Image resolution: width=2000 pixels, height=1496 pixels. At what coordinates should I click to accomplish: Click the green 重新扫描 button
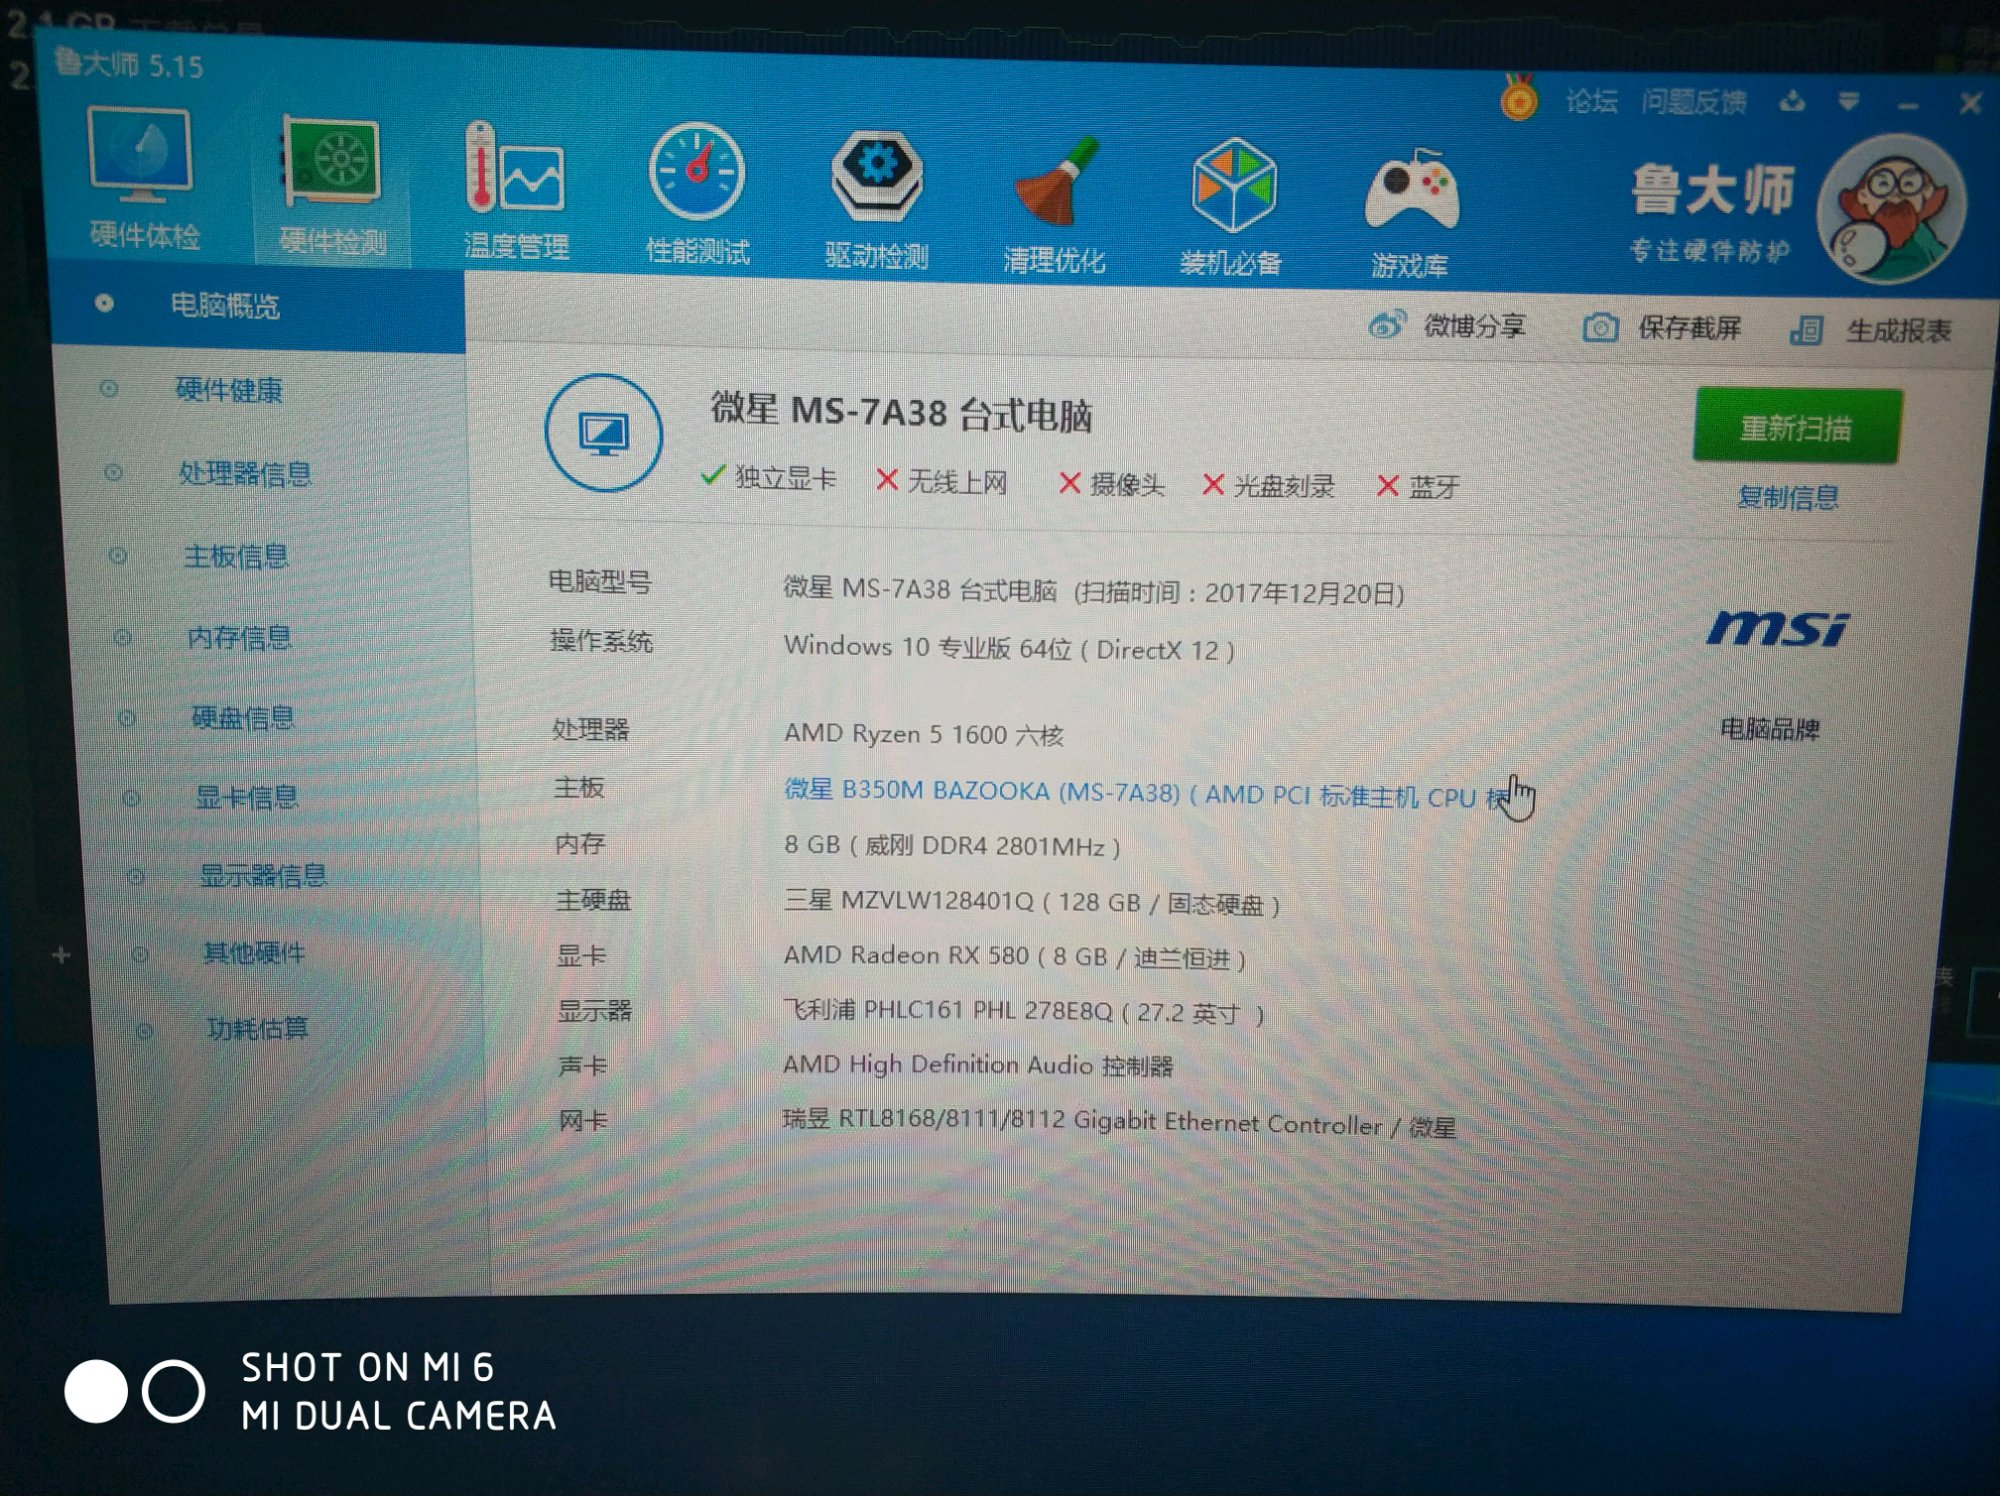point(1796,428)
